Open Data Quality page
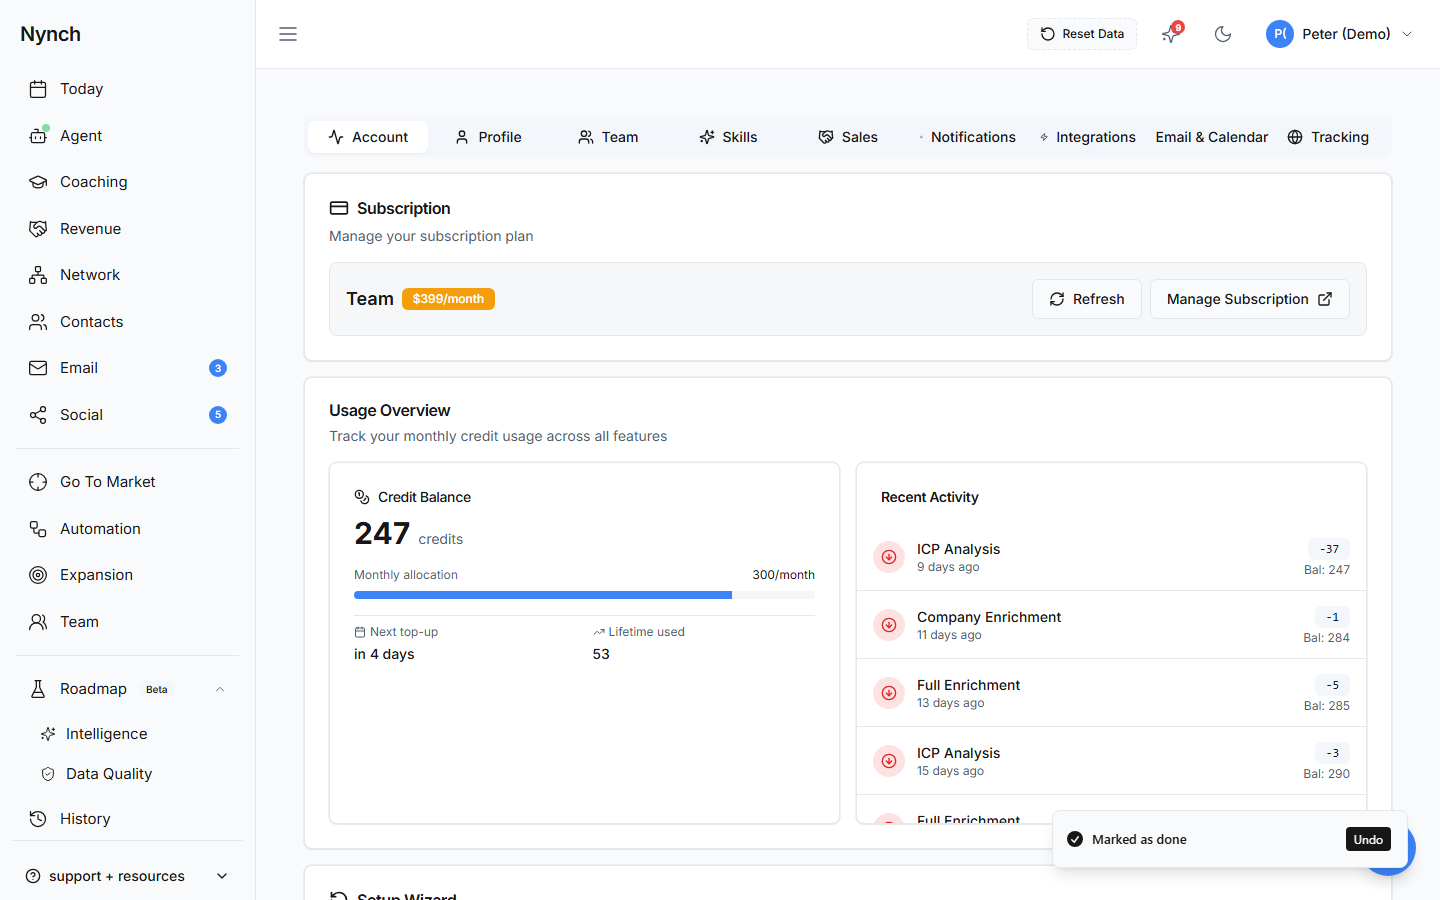1440x900 pixels. 133,774
